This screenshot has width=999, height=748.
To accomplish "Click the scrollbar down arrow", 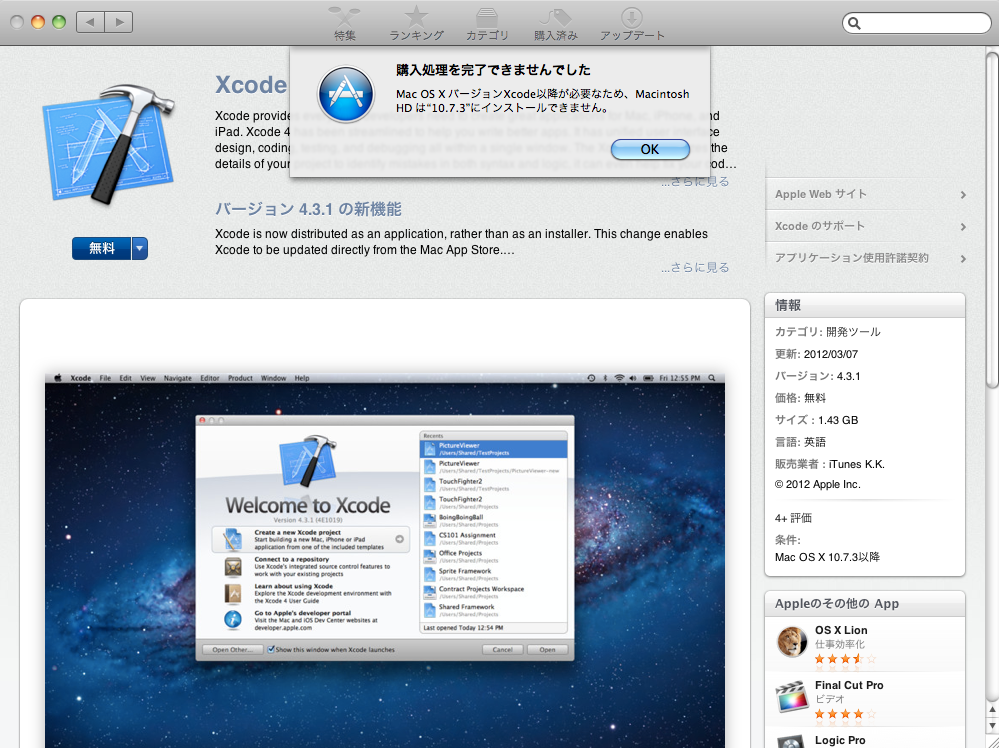I will [x=992, y=726].
